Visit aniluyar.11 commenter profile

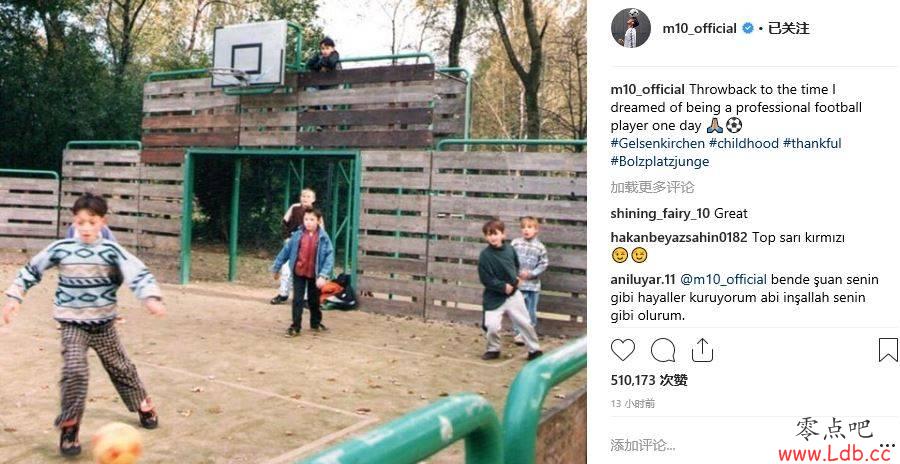(x=643, y=280)
